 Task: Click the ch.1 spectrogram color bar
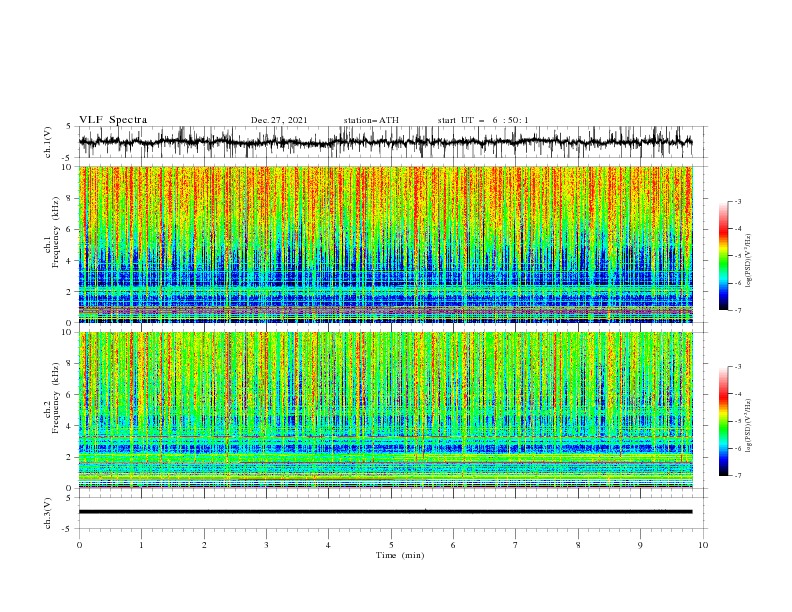pyautogui.click(x=723, y=256)
